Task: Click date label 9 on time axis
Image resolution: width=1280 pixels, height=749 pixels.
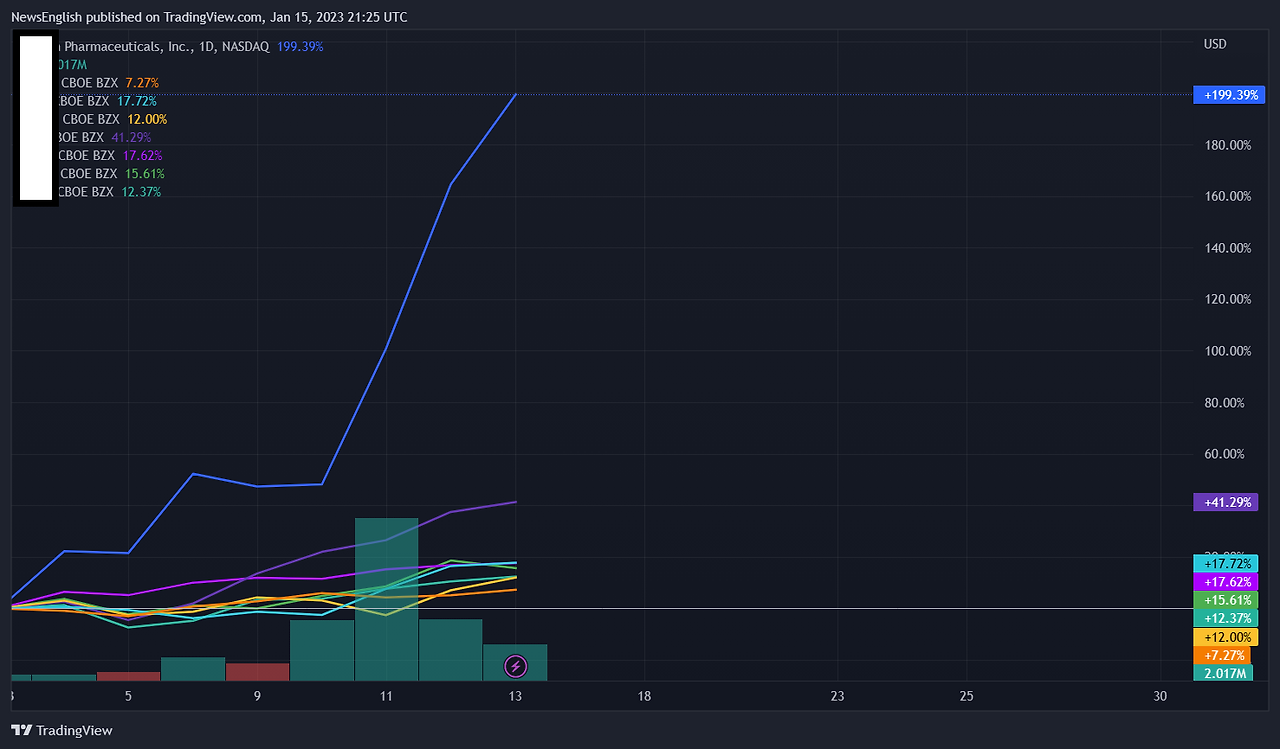Action: click(257, 696)
